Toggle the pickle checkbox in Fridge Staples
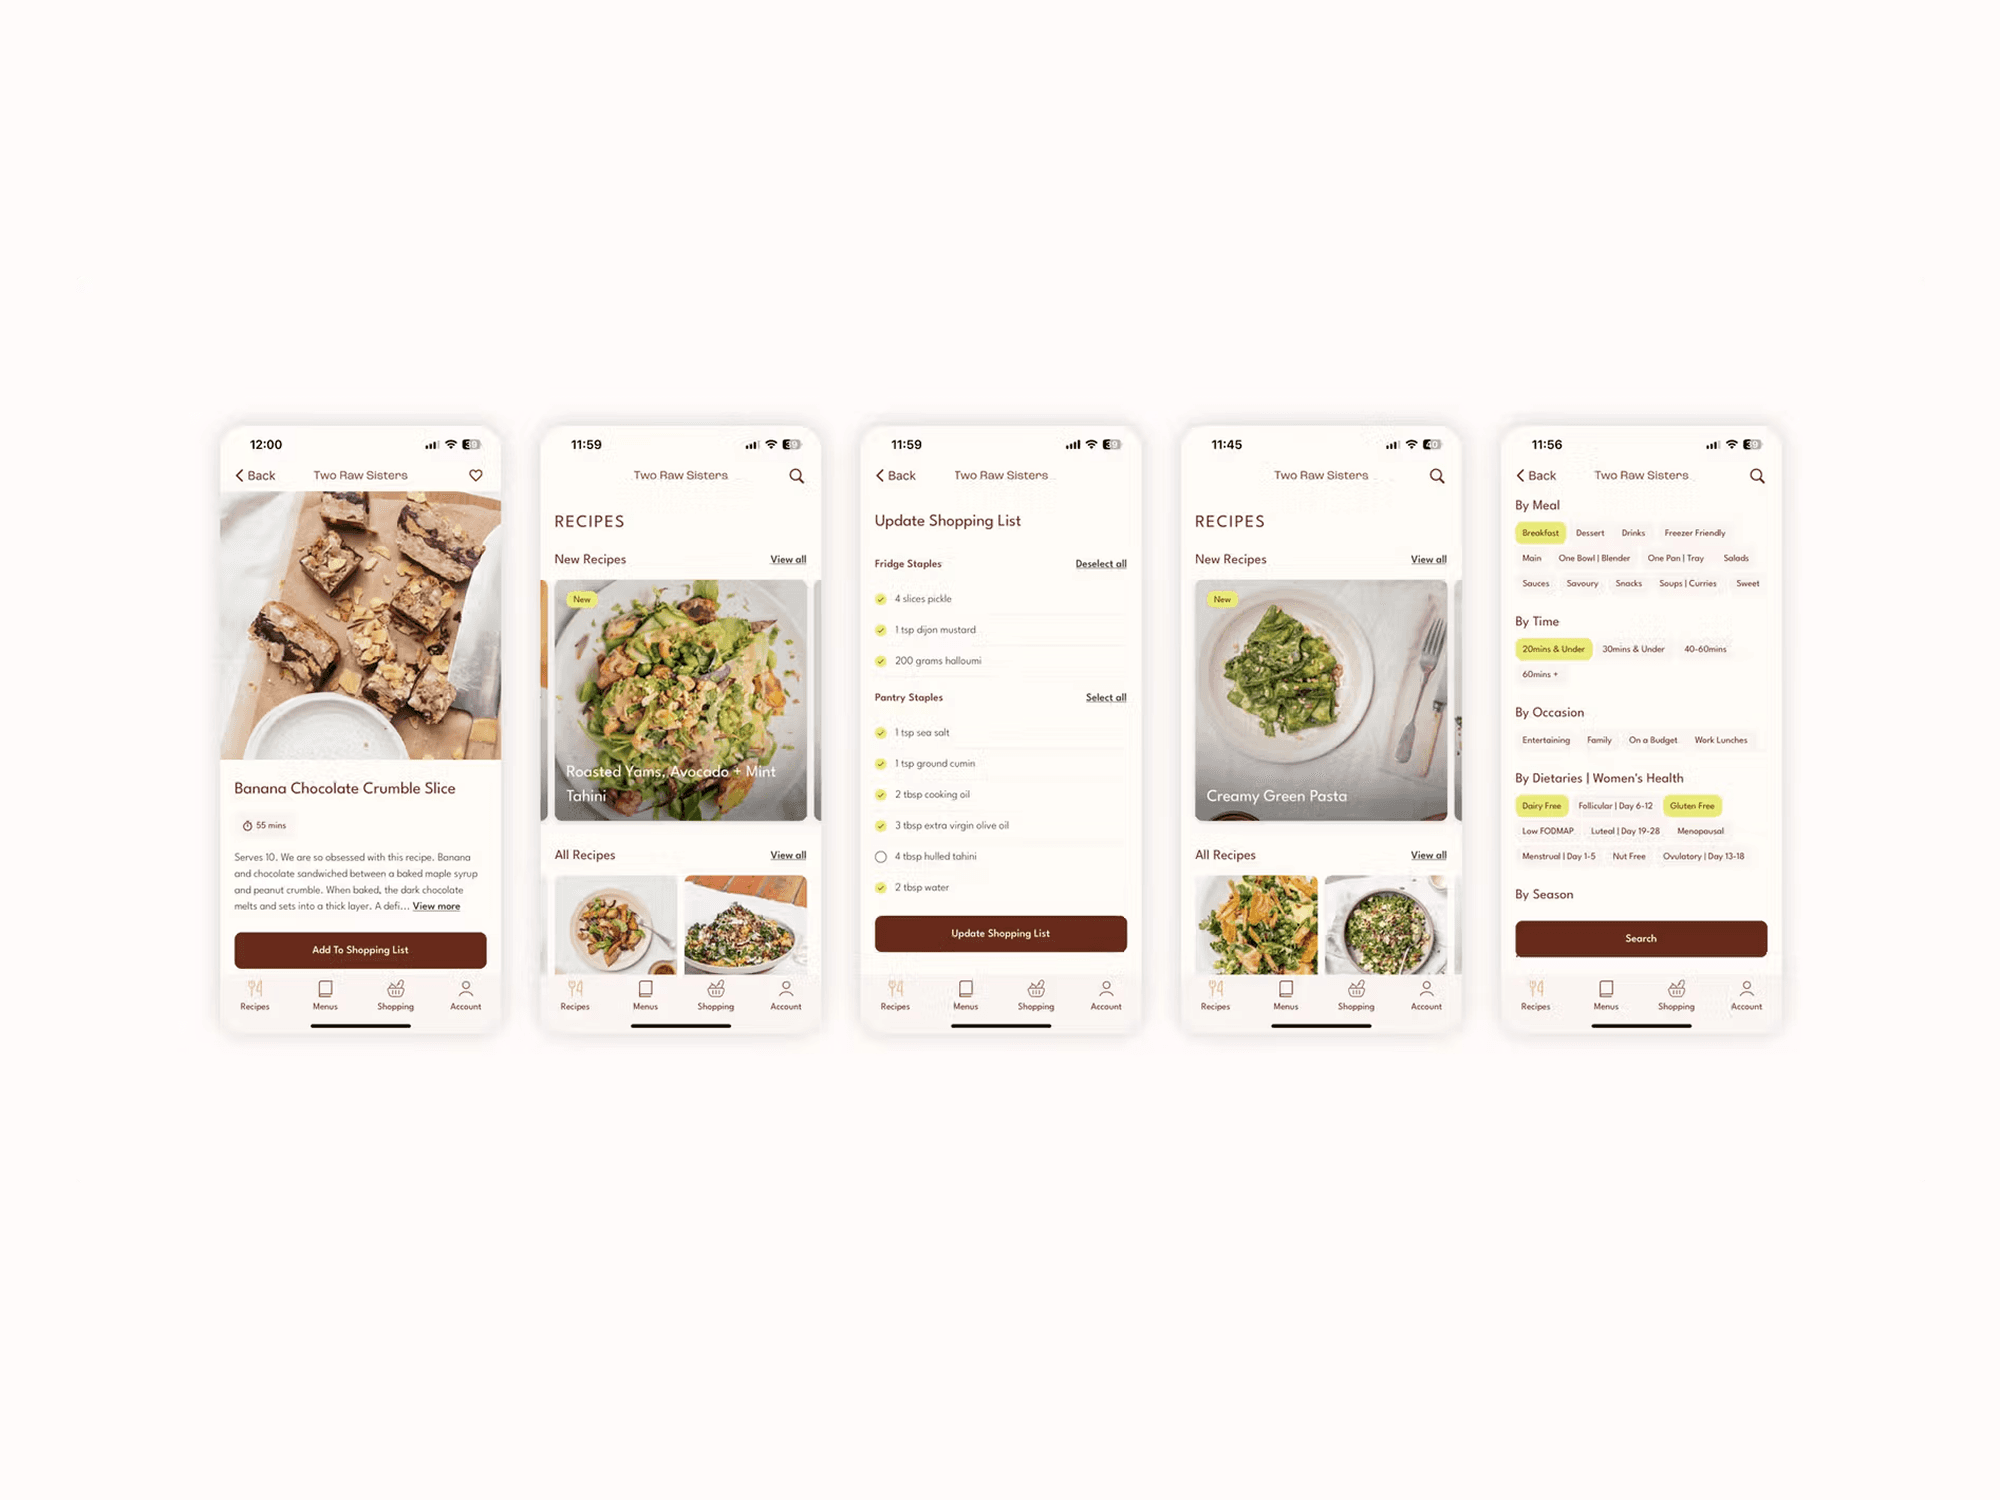The image size is (2000, 1500). point(879,597)
